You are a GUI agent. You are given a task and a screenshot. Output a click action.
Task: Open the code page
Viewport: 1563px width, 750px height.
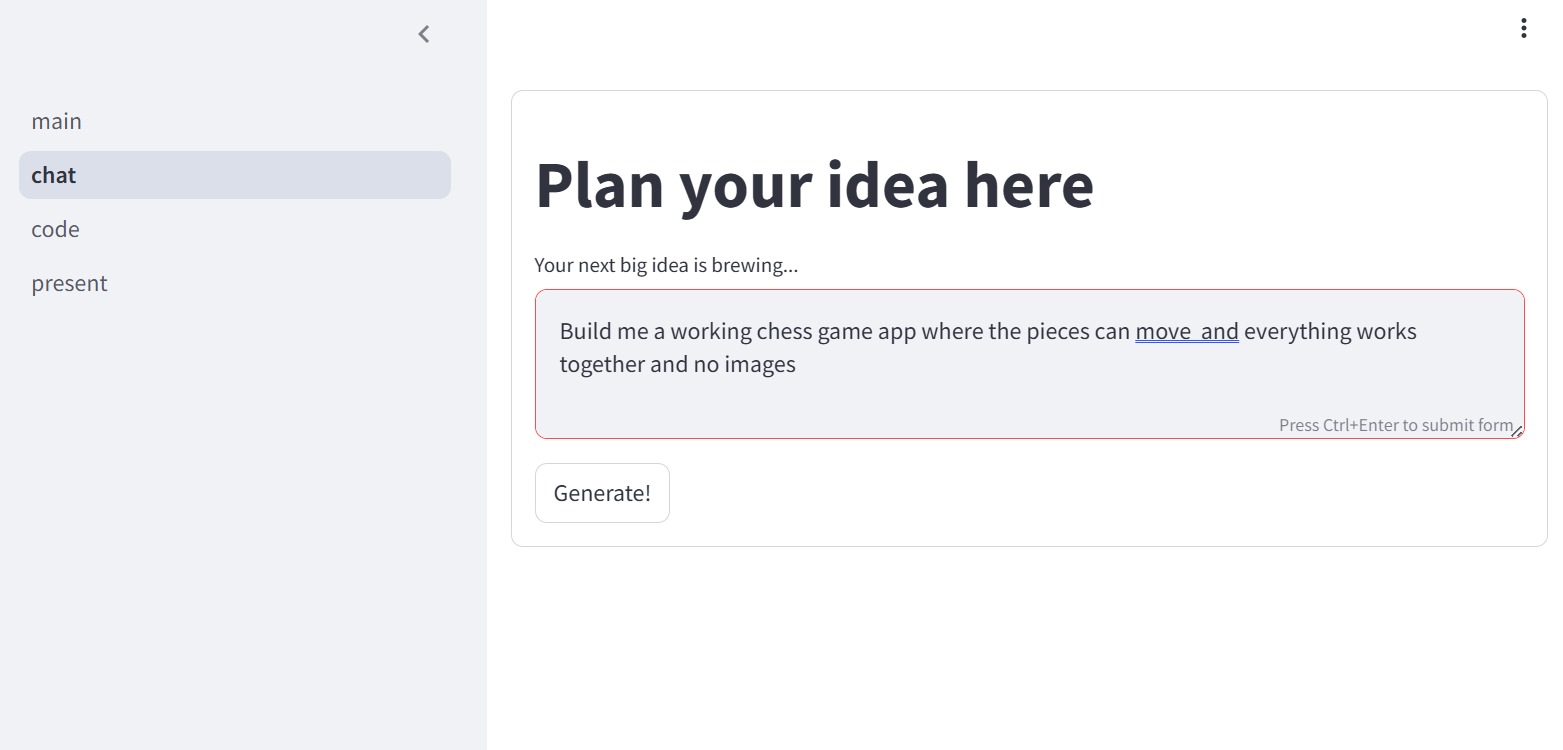coord(55,229)
